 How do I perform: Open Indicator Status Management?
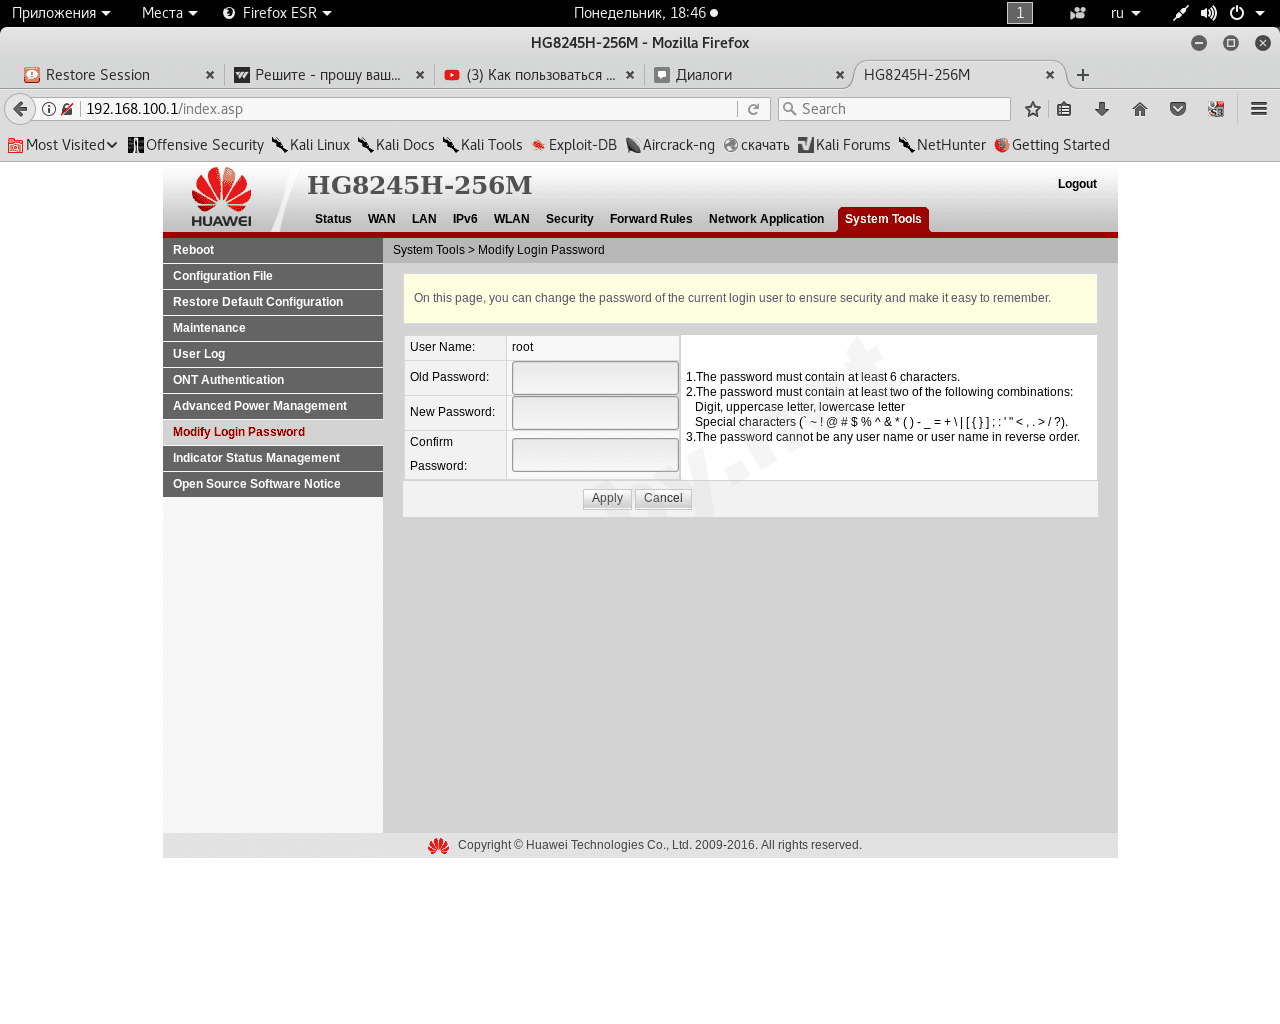coord(273,458)
